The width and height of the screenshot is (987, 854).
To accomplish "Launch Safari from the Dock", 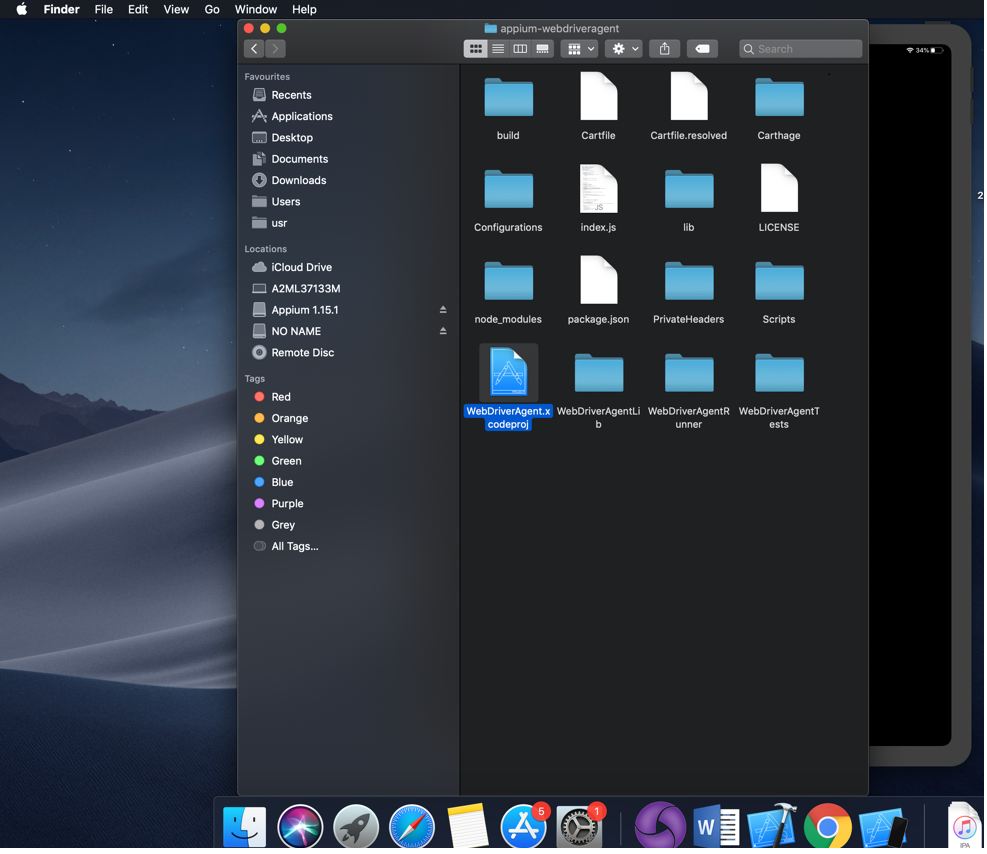I will click(x=412, y=827).
